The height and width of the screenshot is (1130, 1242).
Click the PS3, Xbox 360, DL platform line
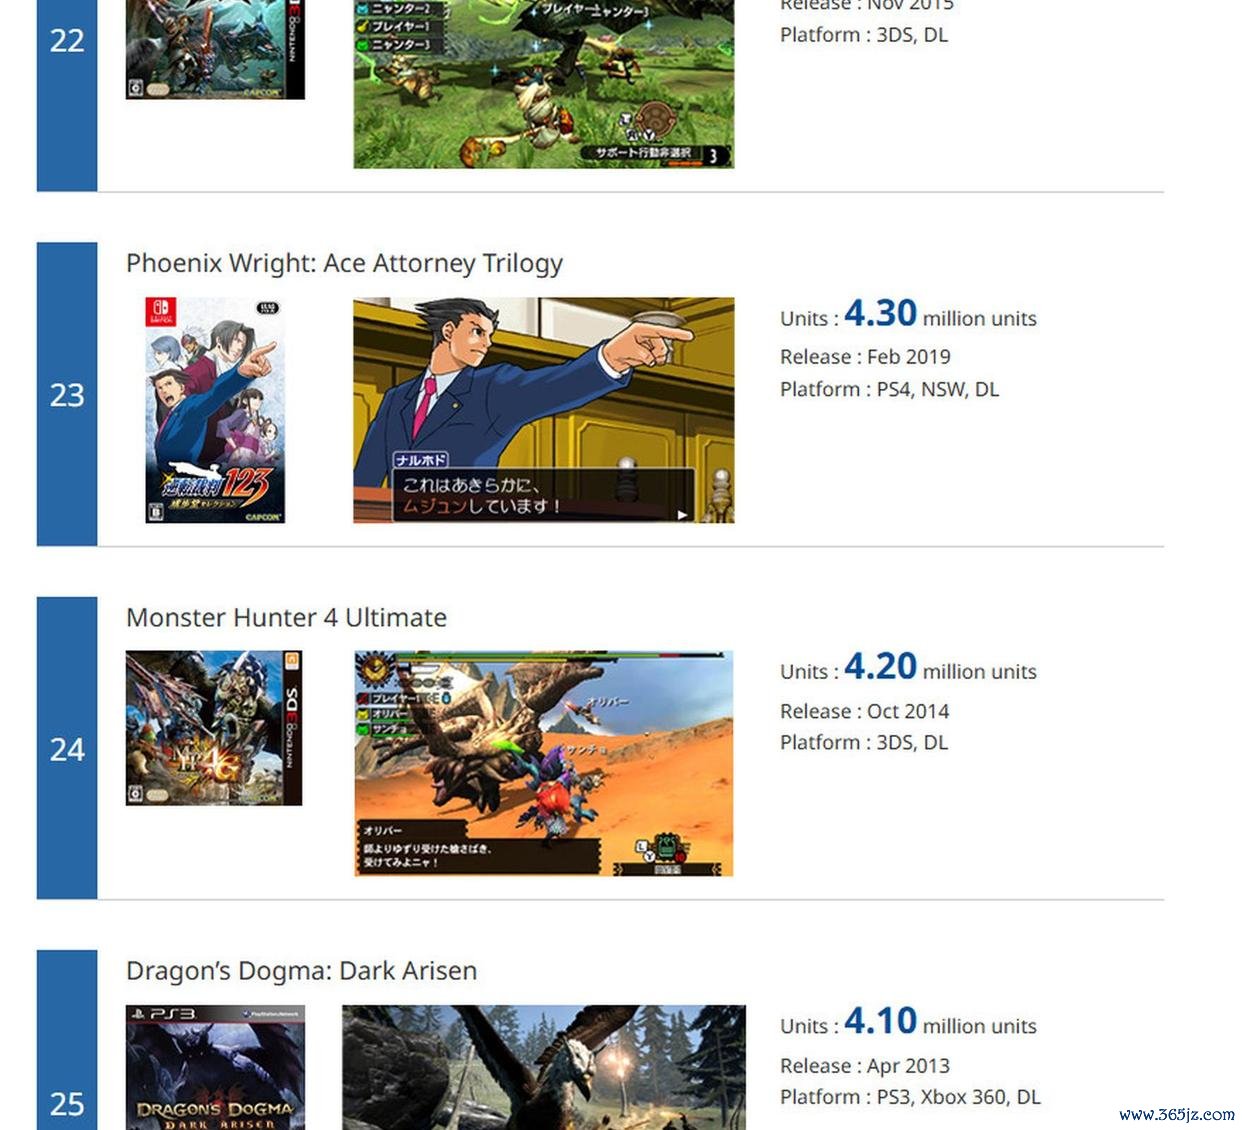coord(910,1097)
